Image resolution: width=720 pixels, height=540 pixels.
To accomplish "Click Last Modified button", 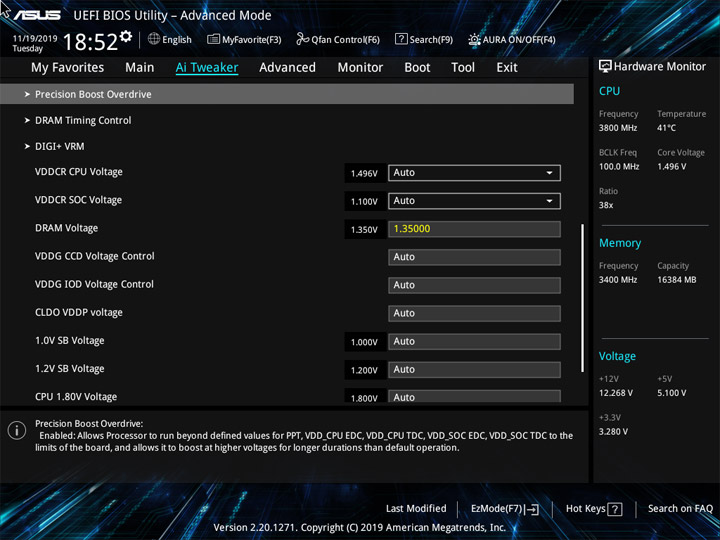I will pos(416,508).
